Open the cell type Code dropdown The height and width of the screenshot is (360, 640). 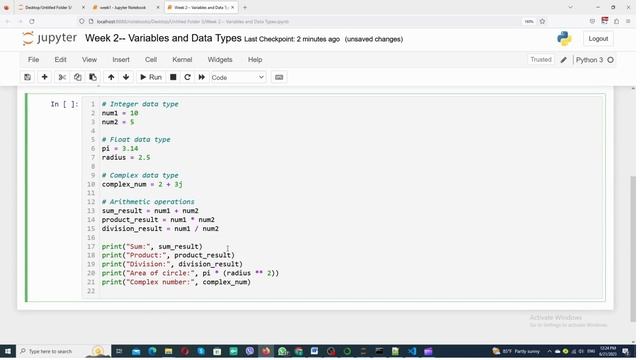(x=238, y=77)
